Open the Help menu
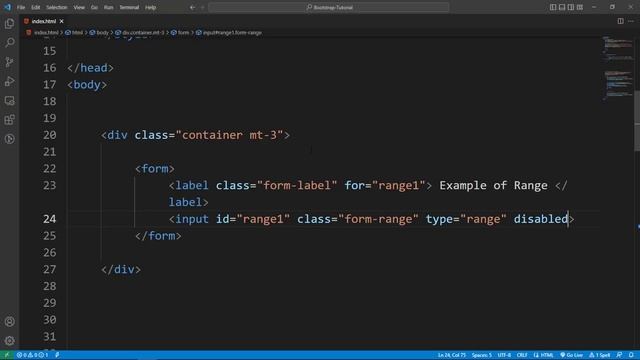The width and height of the screenshot is (640, 360). click(151, 7)
